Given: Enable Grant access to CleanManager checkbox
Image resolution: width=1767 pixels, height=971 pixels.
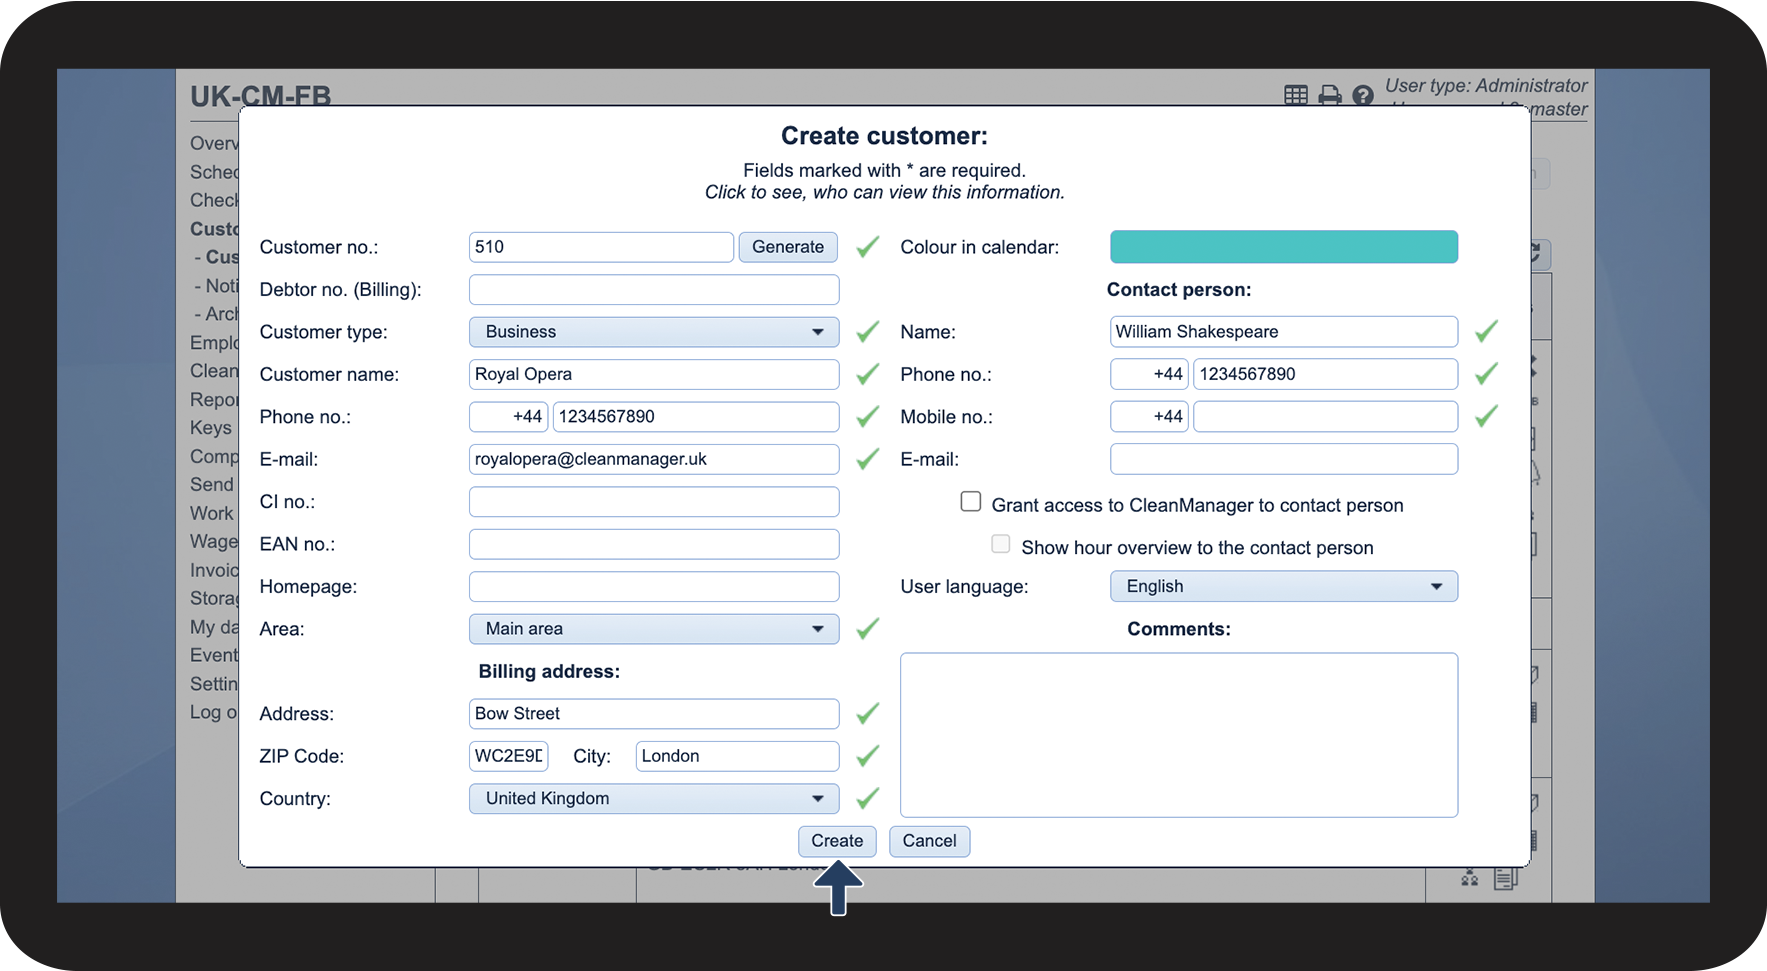Looking at the screenshot, I should [x=971, y=502].
